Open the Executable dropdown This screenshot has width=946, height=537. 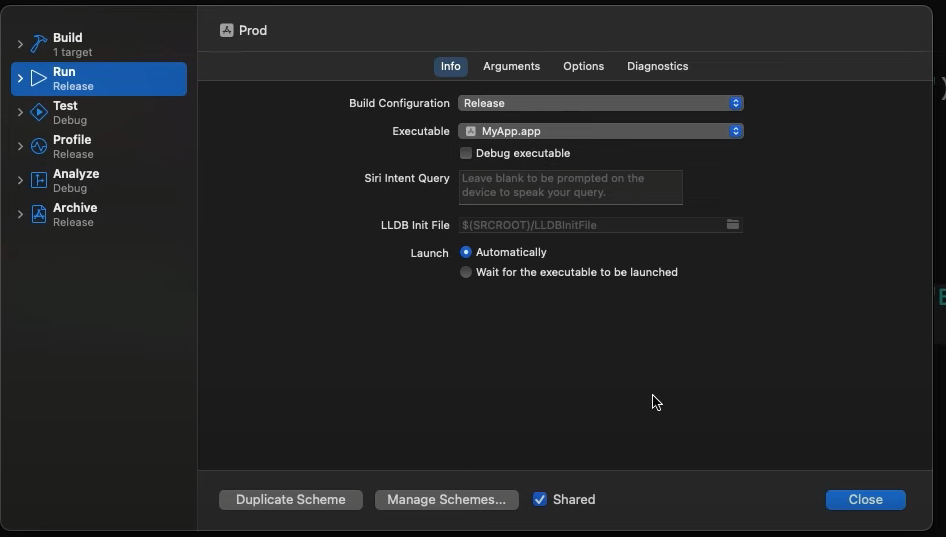pyautogui.click(x=600, y=131)
